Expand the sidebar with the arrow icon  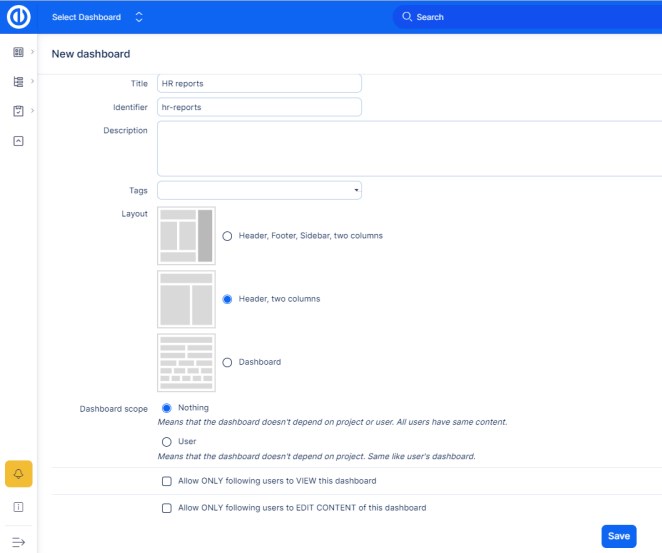click(18, 541)
